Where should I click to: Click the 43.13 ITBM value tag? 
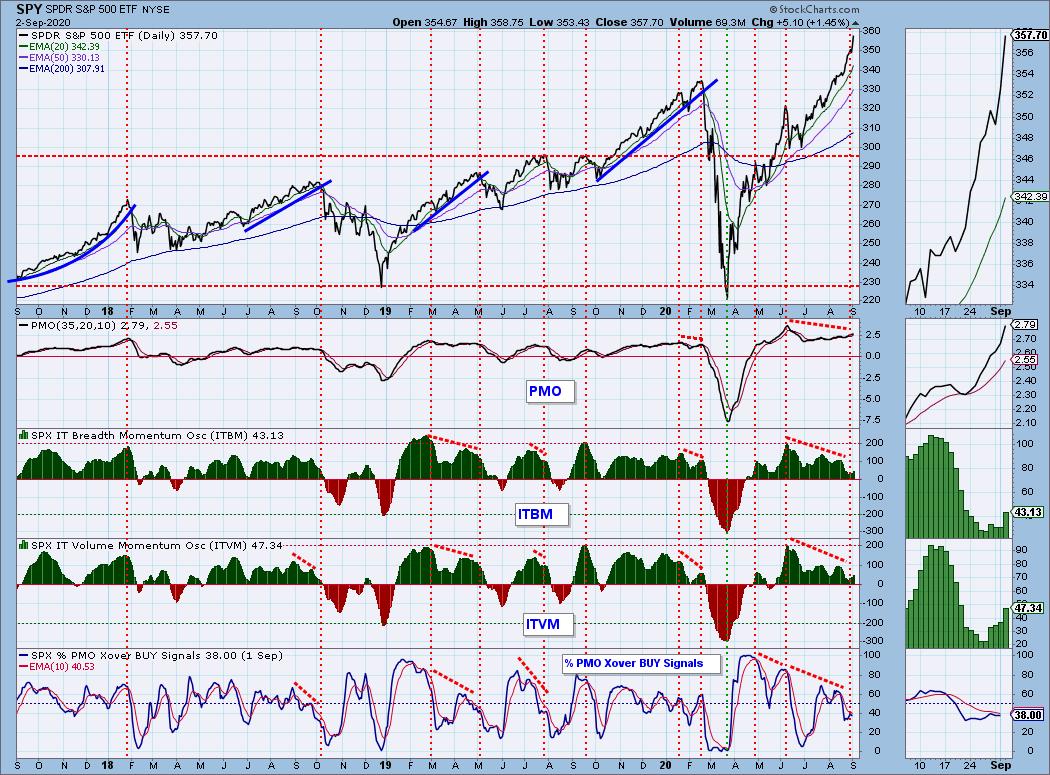pos(1028,512)
